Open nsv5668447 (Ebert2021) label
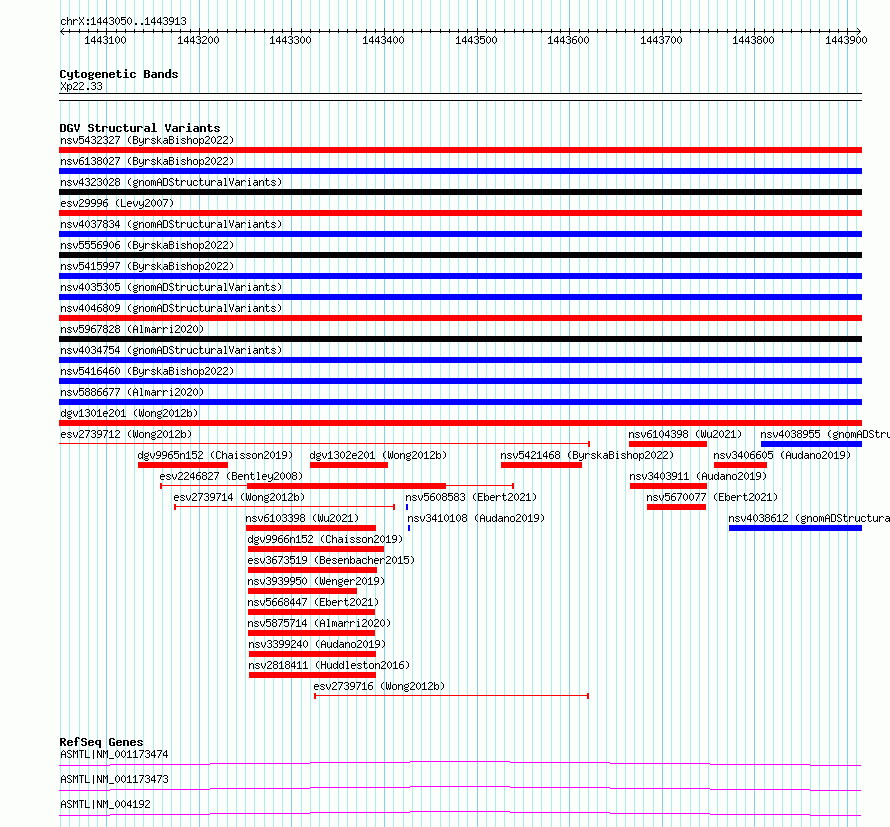 coord(313,602)
